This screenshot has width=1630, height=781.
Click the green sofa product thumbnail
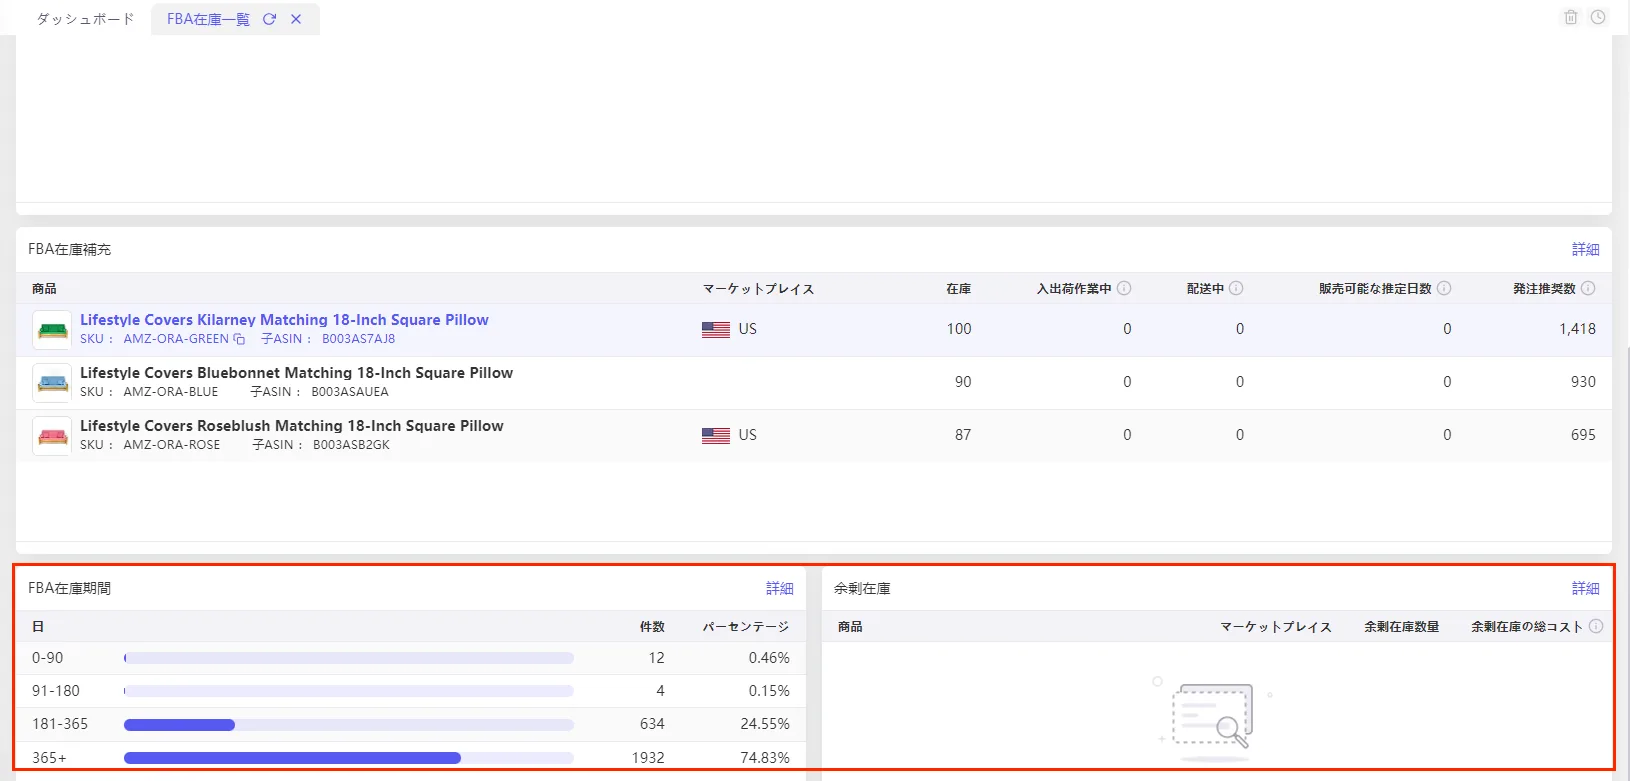(x=52, y=330)
